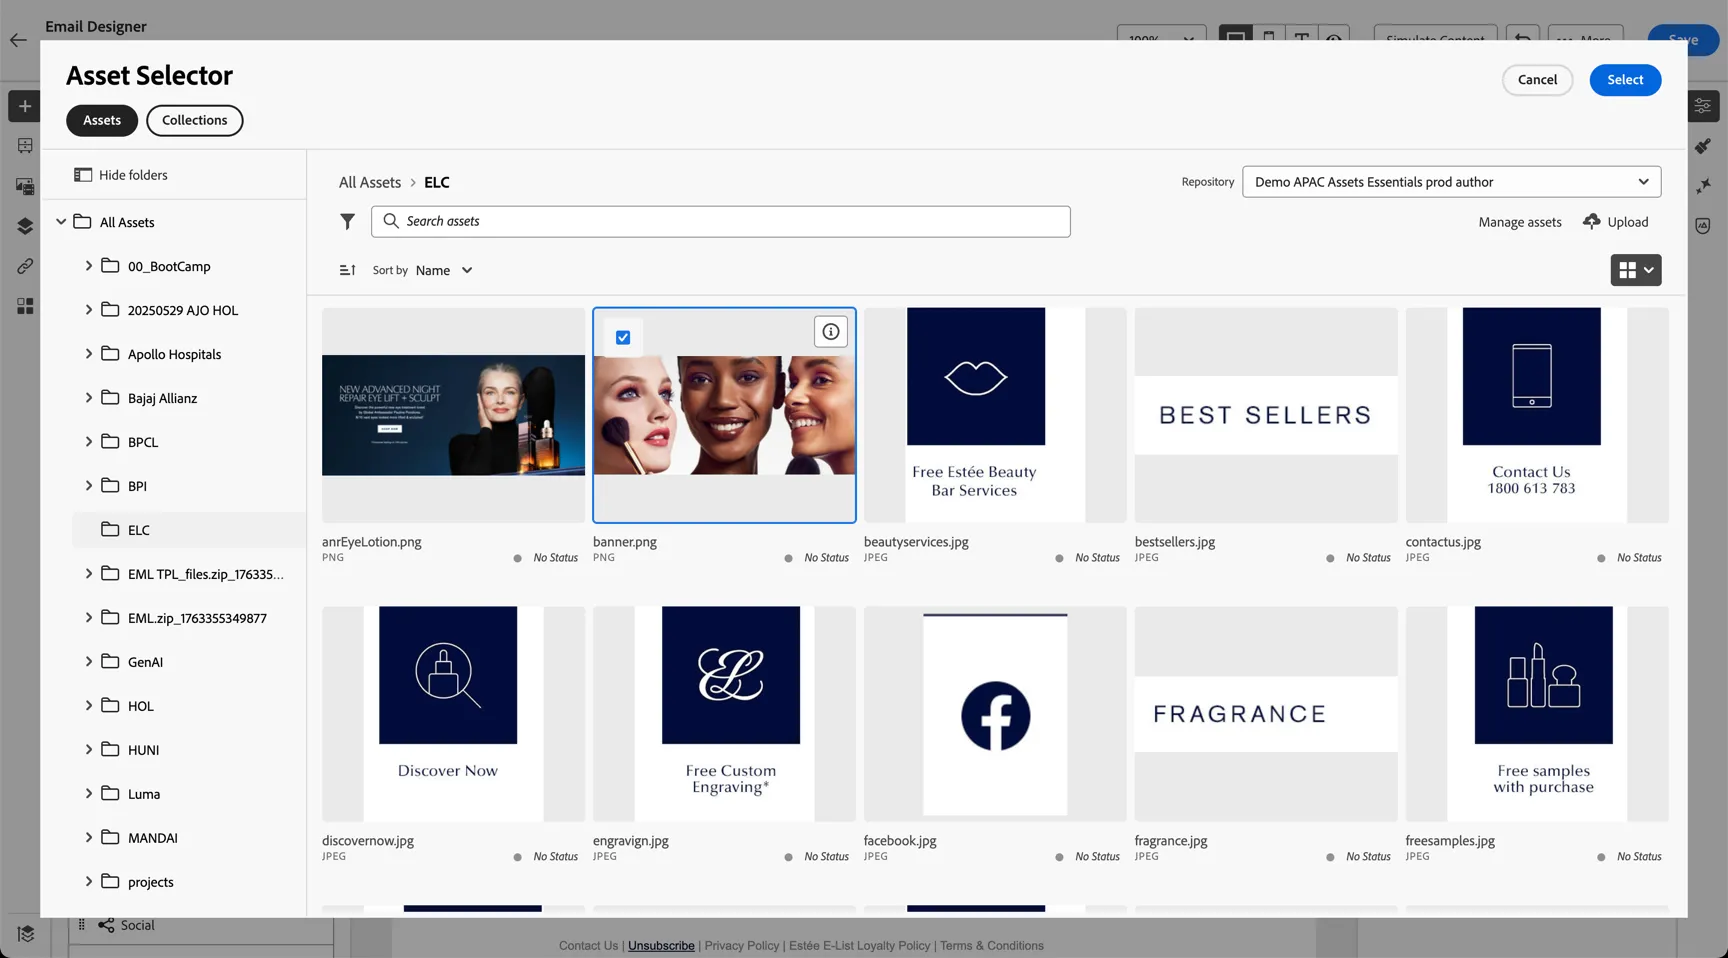Go back with the Email Designer arrow
Viewport: 1728px width, 958px height.
coord(18,40)
